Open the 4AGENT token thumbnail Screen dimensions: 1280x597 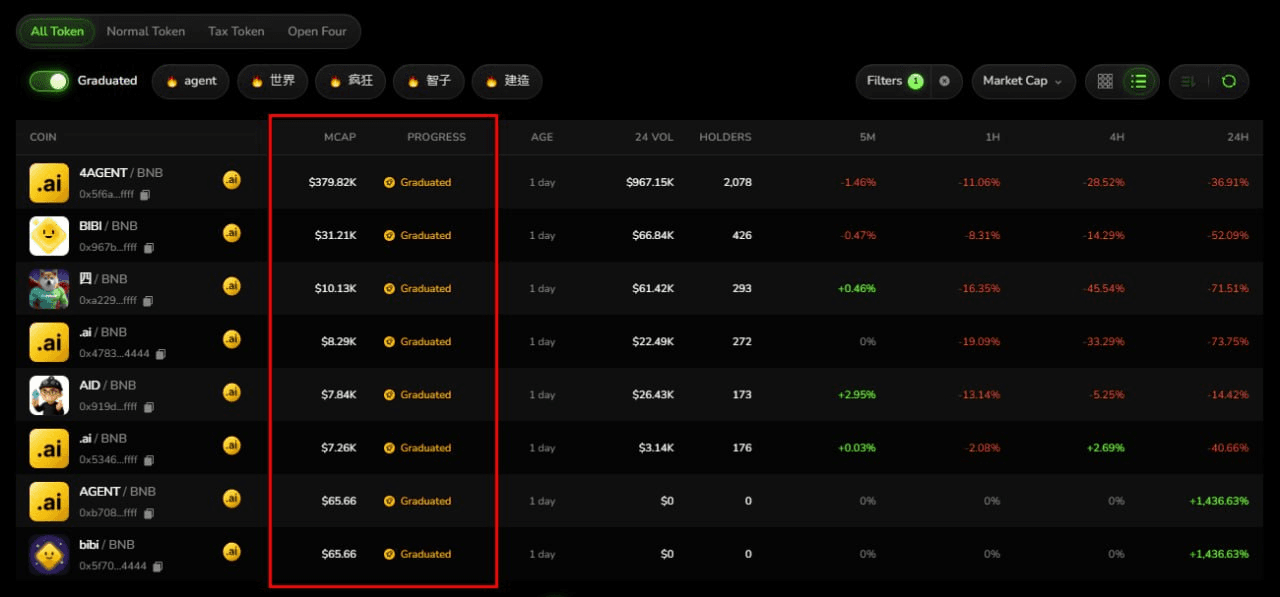click(x=49, y=183)
